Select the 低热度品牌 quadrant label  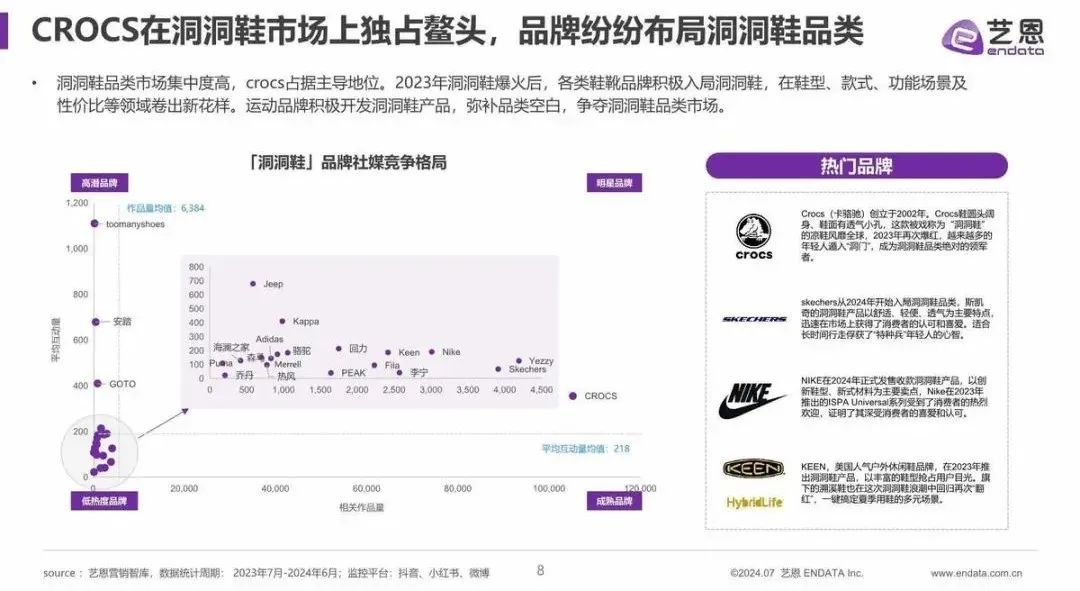pyautogui.click(x=104, y=501)
